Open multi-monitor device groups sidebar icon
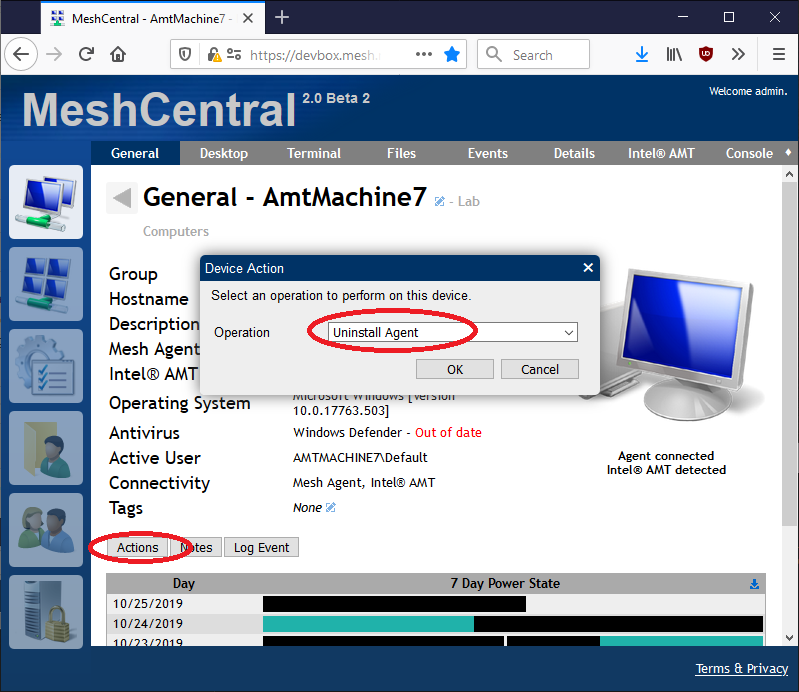The image size is (799, 692). (46, 284)
